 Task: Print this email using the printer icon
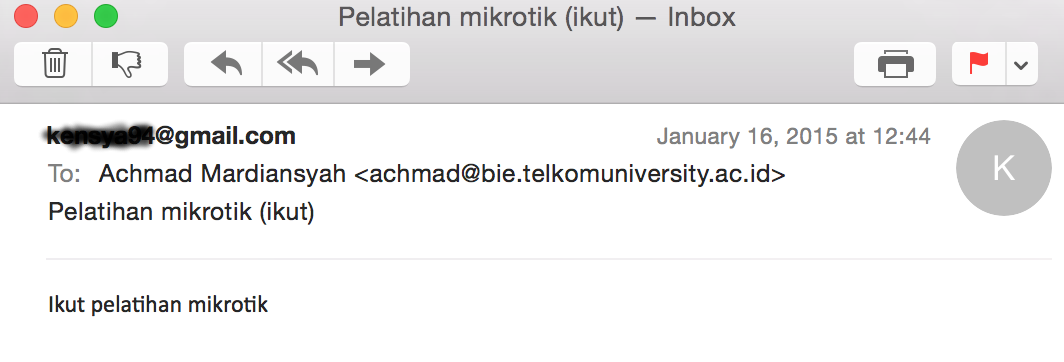point(895,65)
